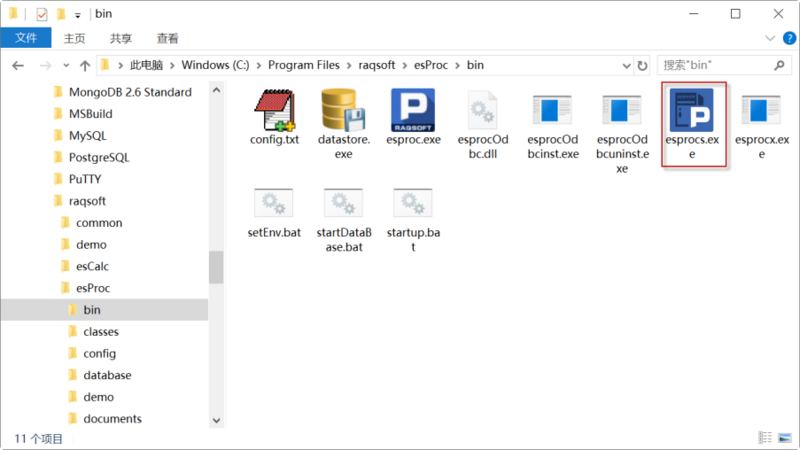The image size is (800, 450).
Task: Select the highlighted bin folder in tree
Action: (x=104, y=310)
